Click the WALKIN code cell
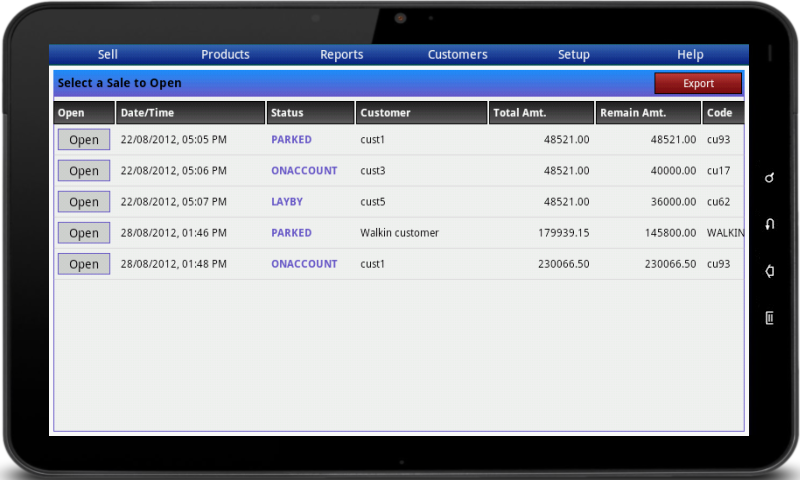800x480 pixels. (x=725, y=233)
